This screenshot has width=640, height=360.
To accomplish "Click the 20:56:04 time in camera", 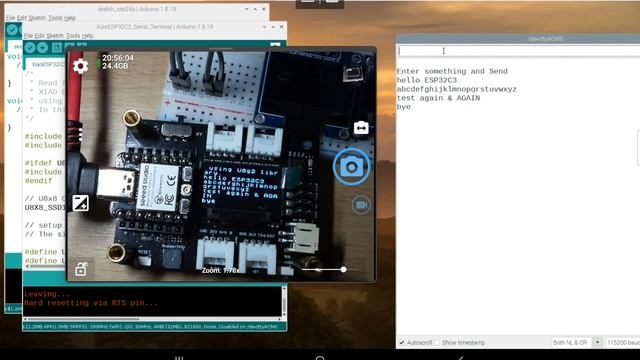I will [x=118, y=58].
